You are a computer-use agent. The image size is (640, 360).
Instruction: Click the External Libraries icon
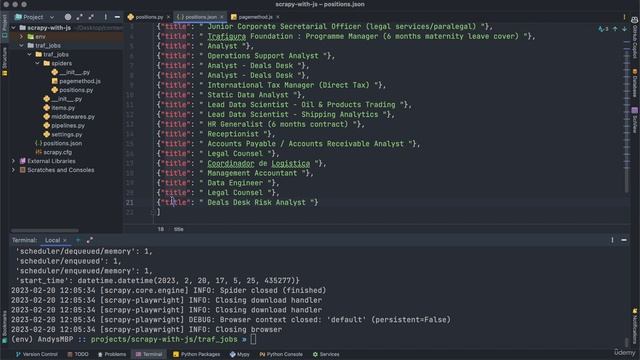(23, 161)
